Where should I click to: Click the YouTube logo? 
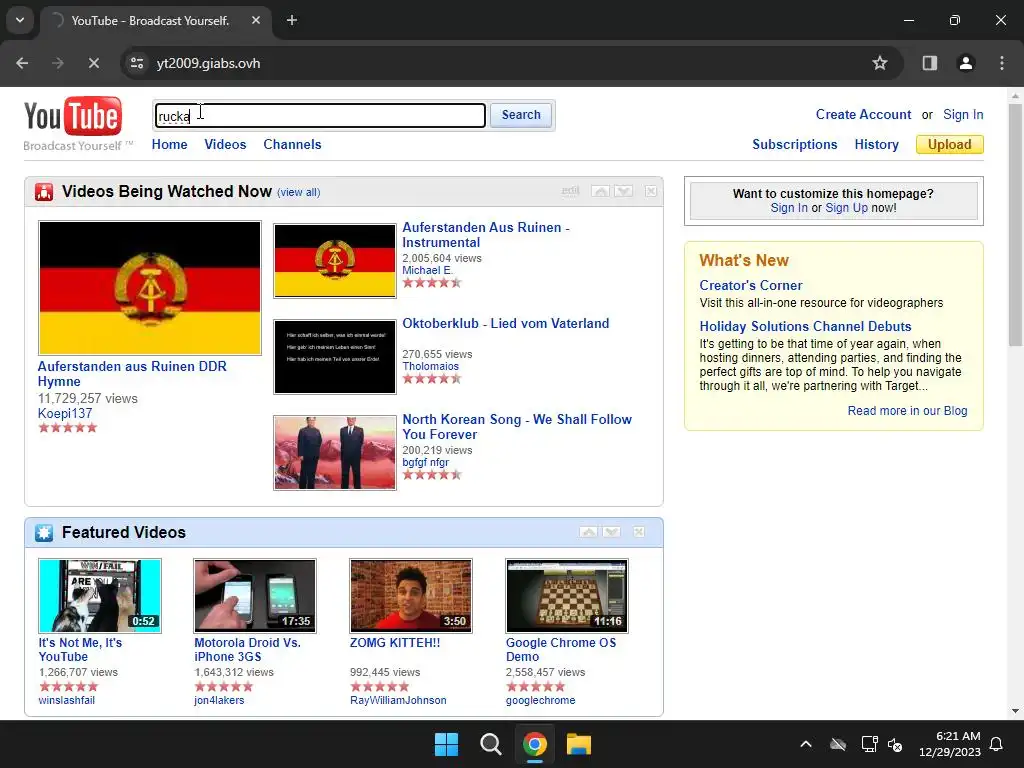[x=72, y=117]
